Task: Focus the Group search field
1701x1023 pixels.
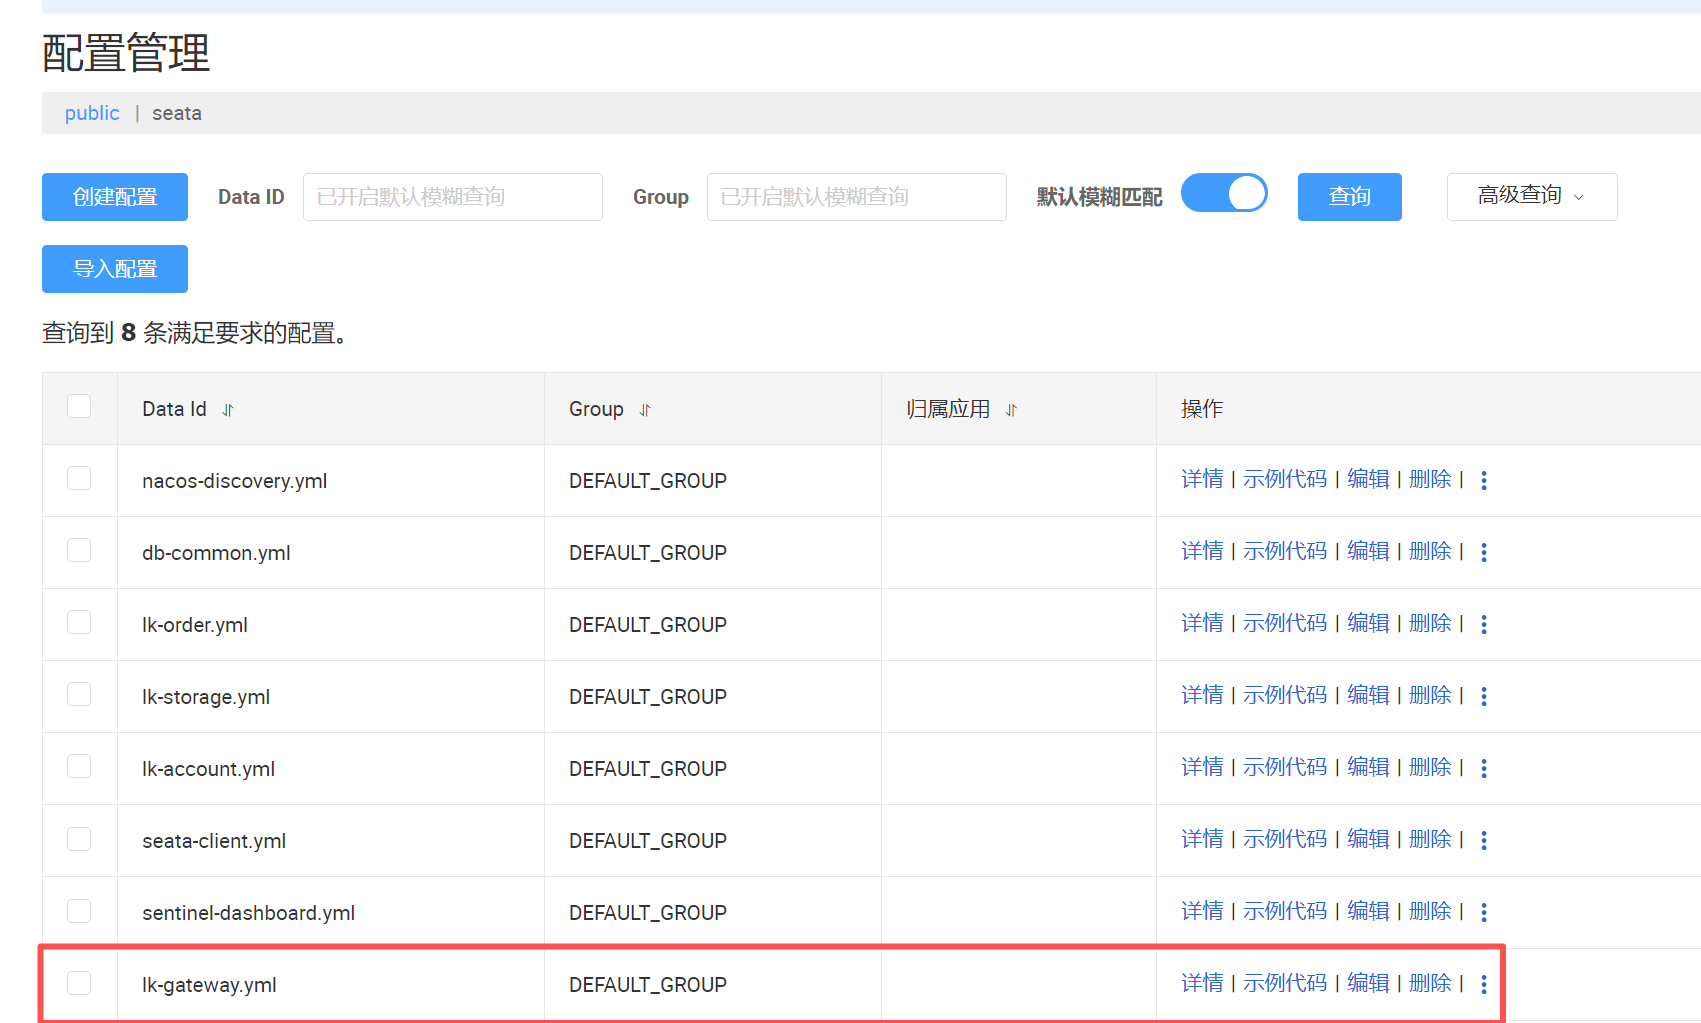Action: [x=857, y=197]
